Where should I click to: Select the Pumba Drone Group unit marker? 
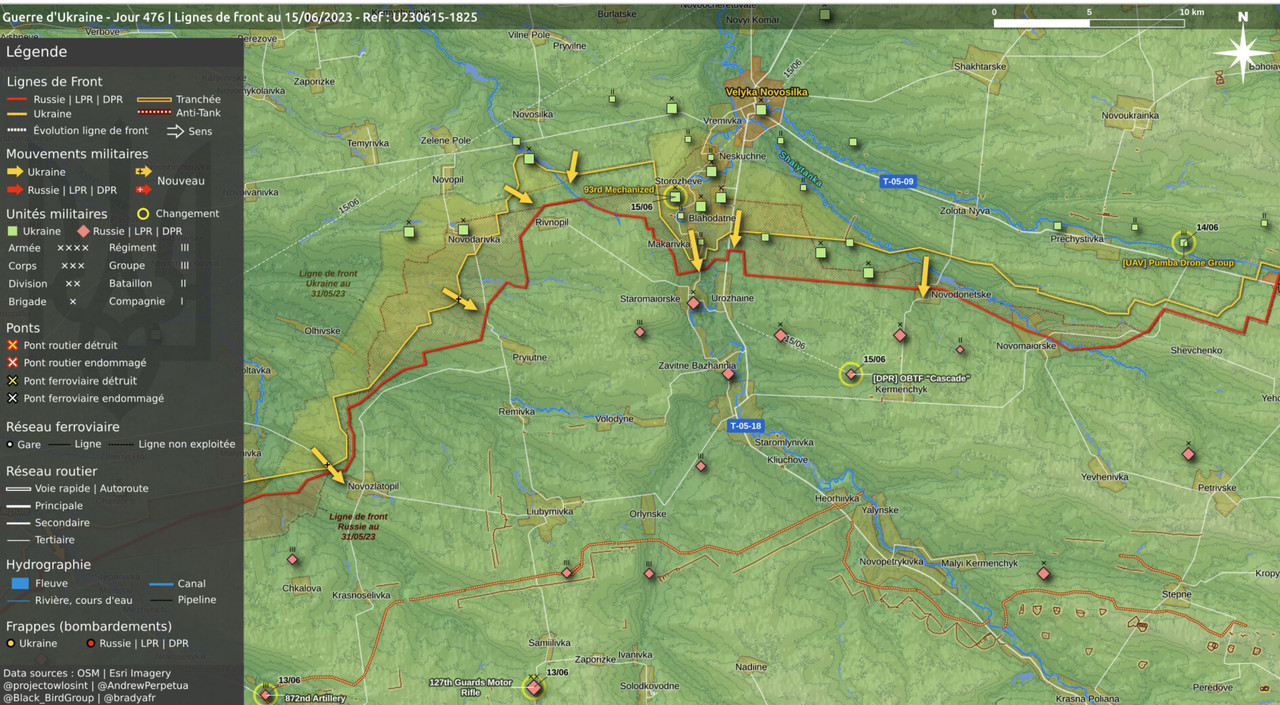tap(1183, 242)
